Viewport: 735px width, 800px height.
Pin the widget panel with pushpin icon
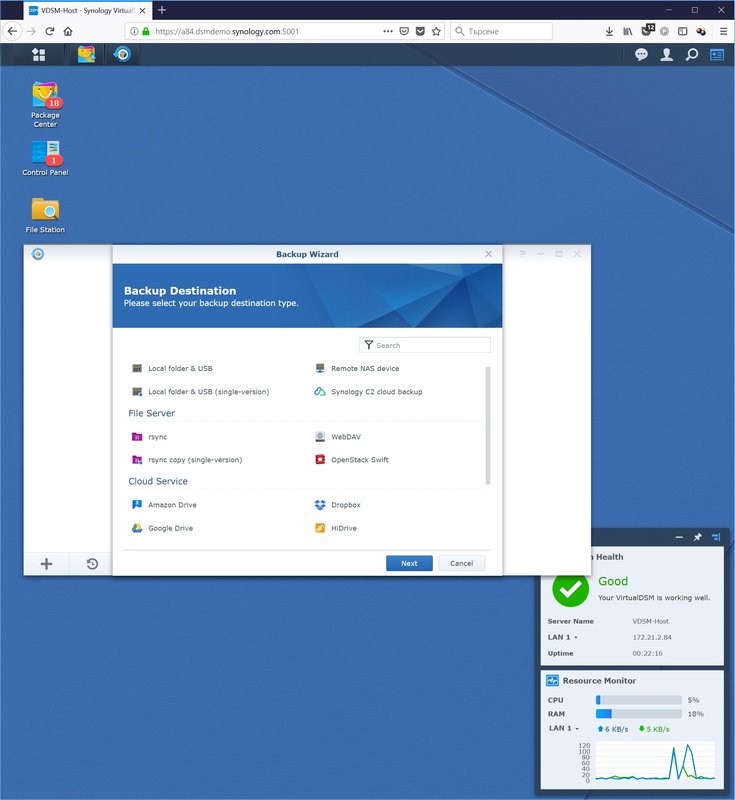pos(697,537)
